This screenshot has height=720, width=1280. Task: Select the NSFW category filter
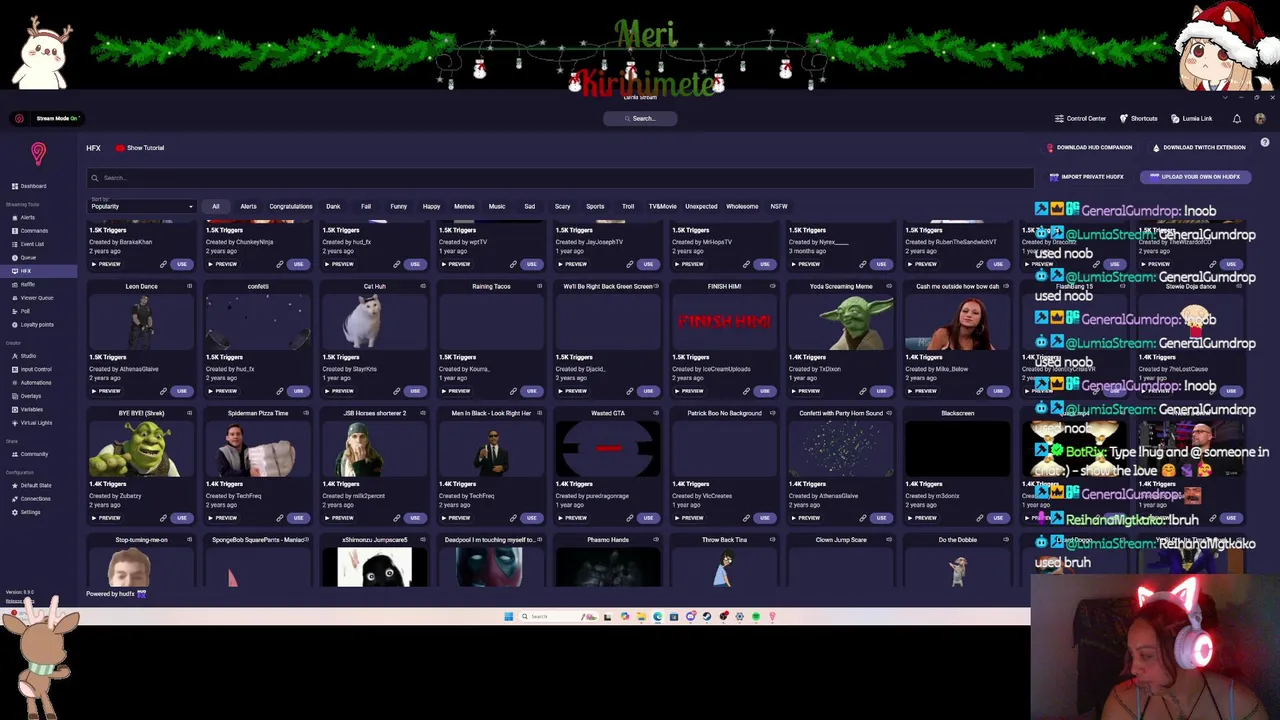click(x=779, y=206)
